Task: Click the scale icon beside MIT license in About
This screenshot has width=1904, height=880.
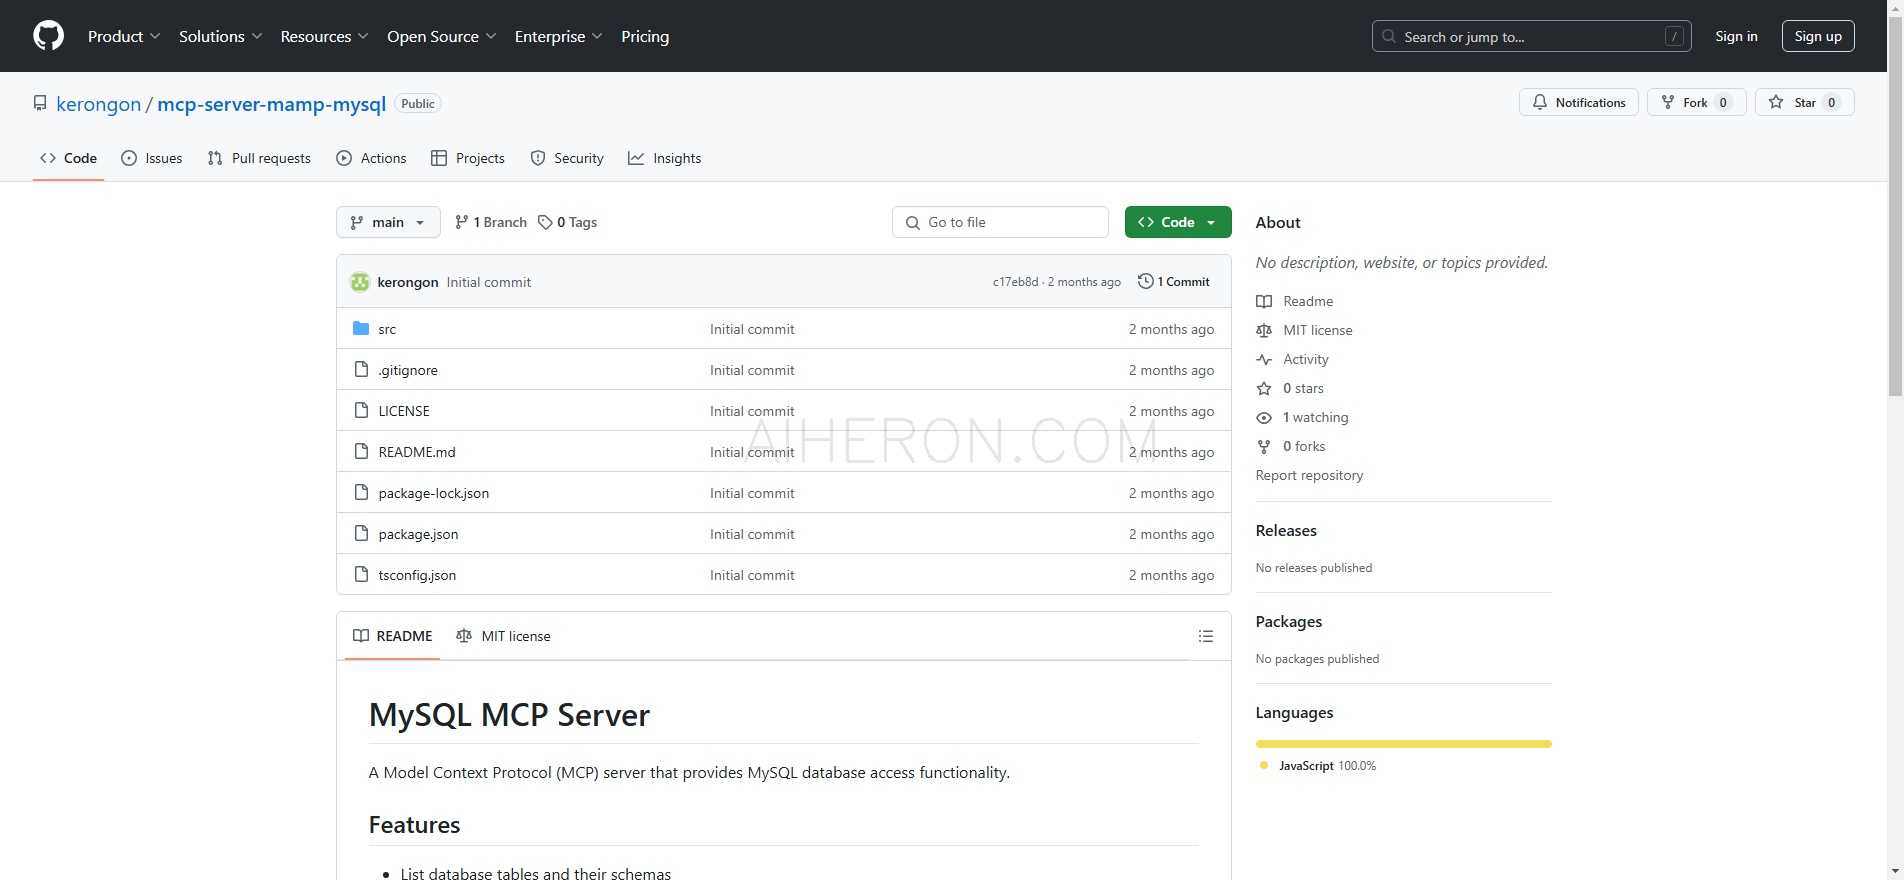Action: coord(1264,330)
